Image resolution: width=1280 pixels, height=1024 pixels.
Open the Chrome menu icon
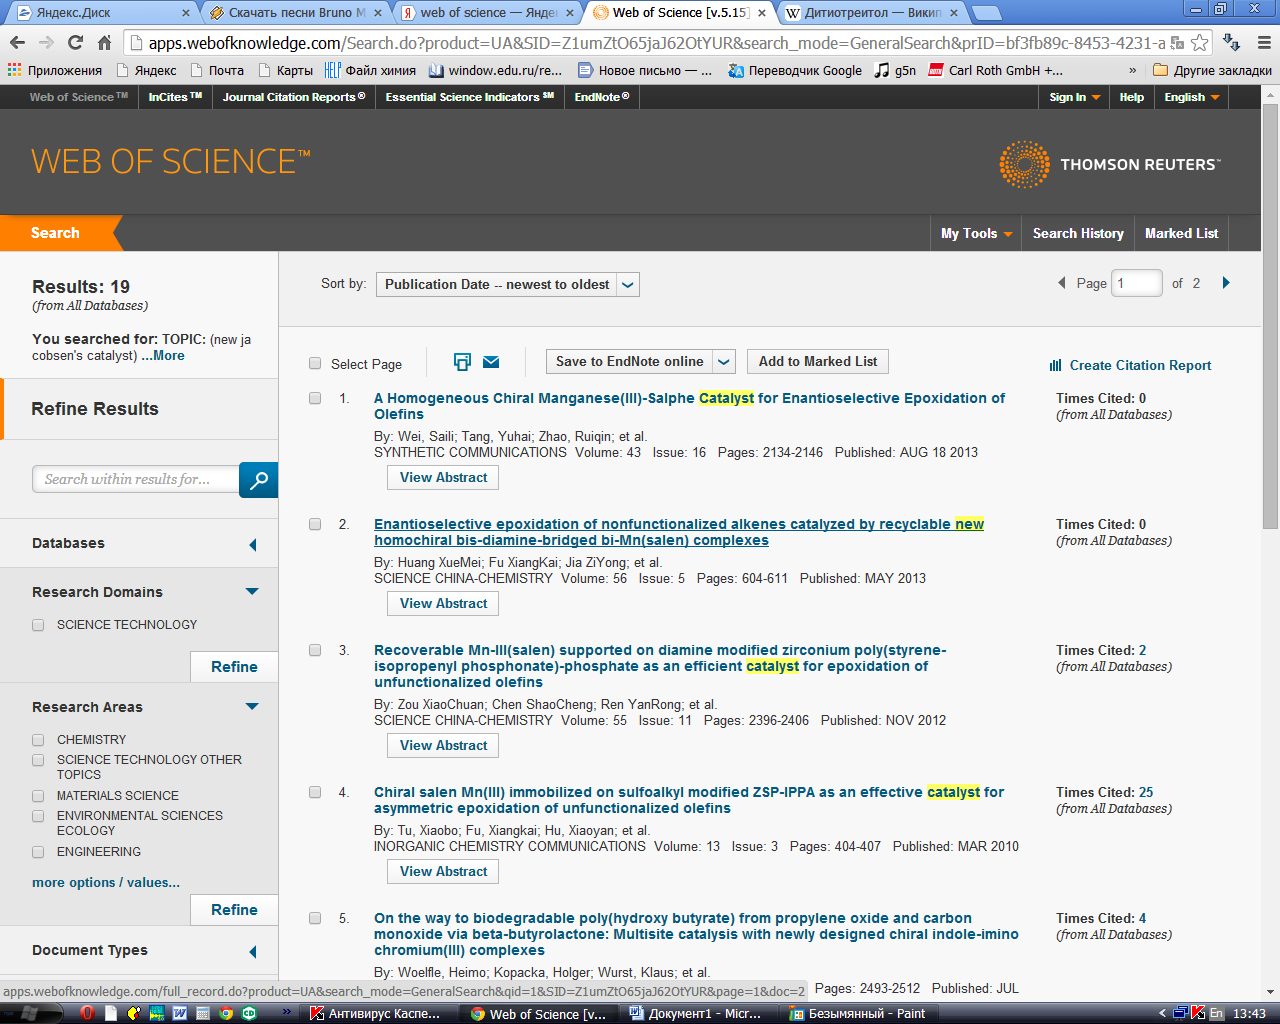click(x=1263, y=43)
